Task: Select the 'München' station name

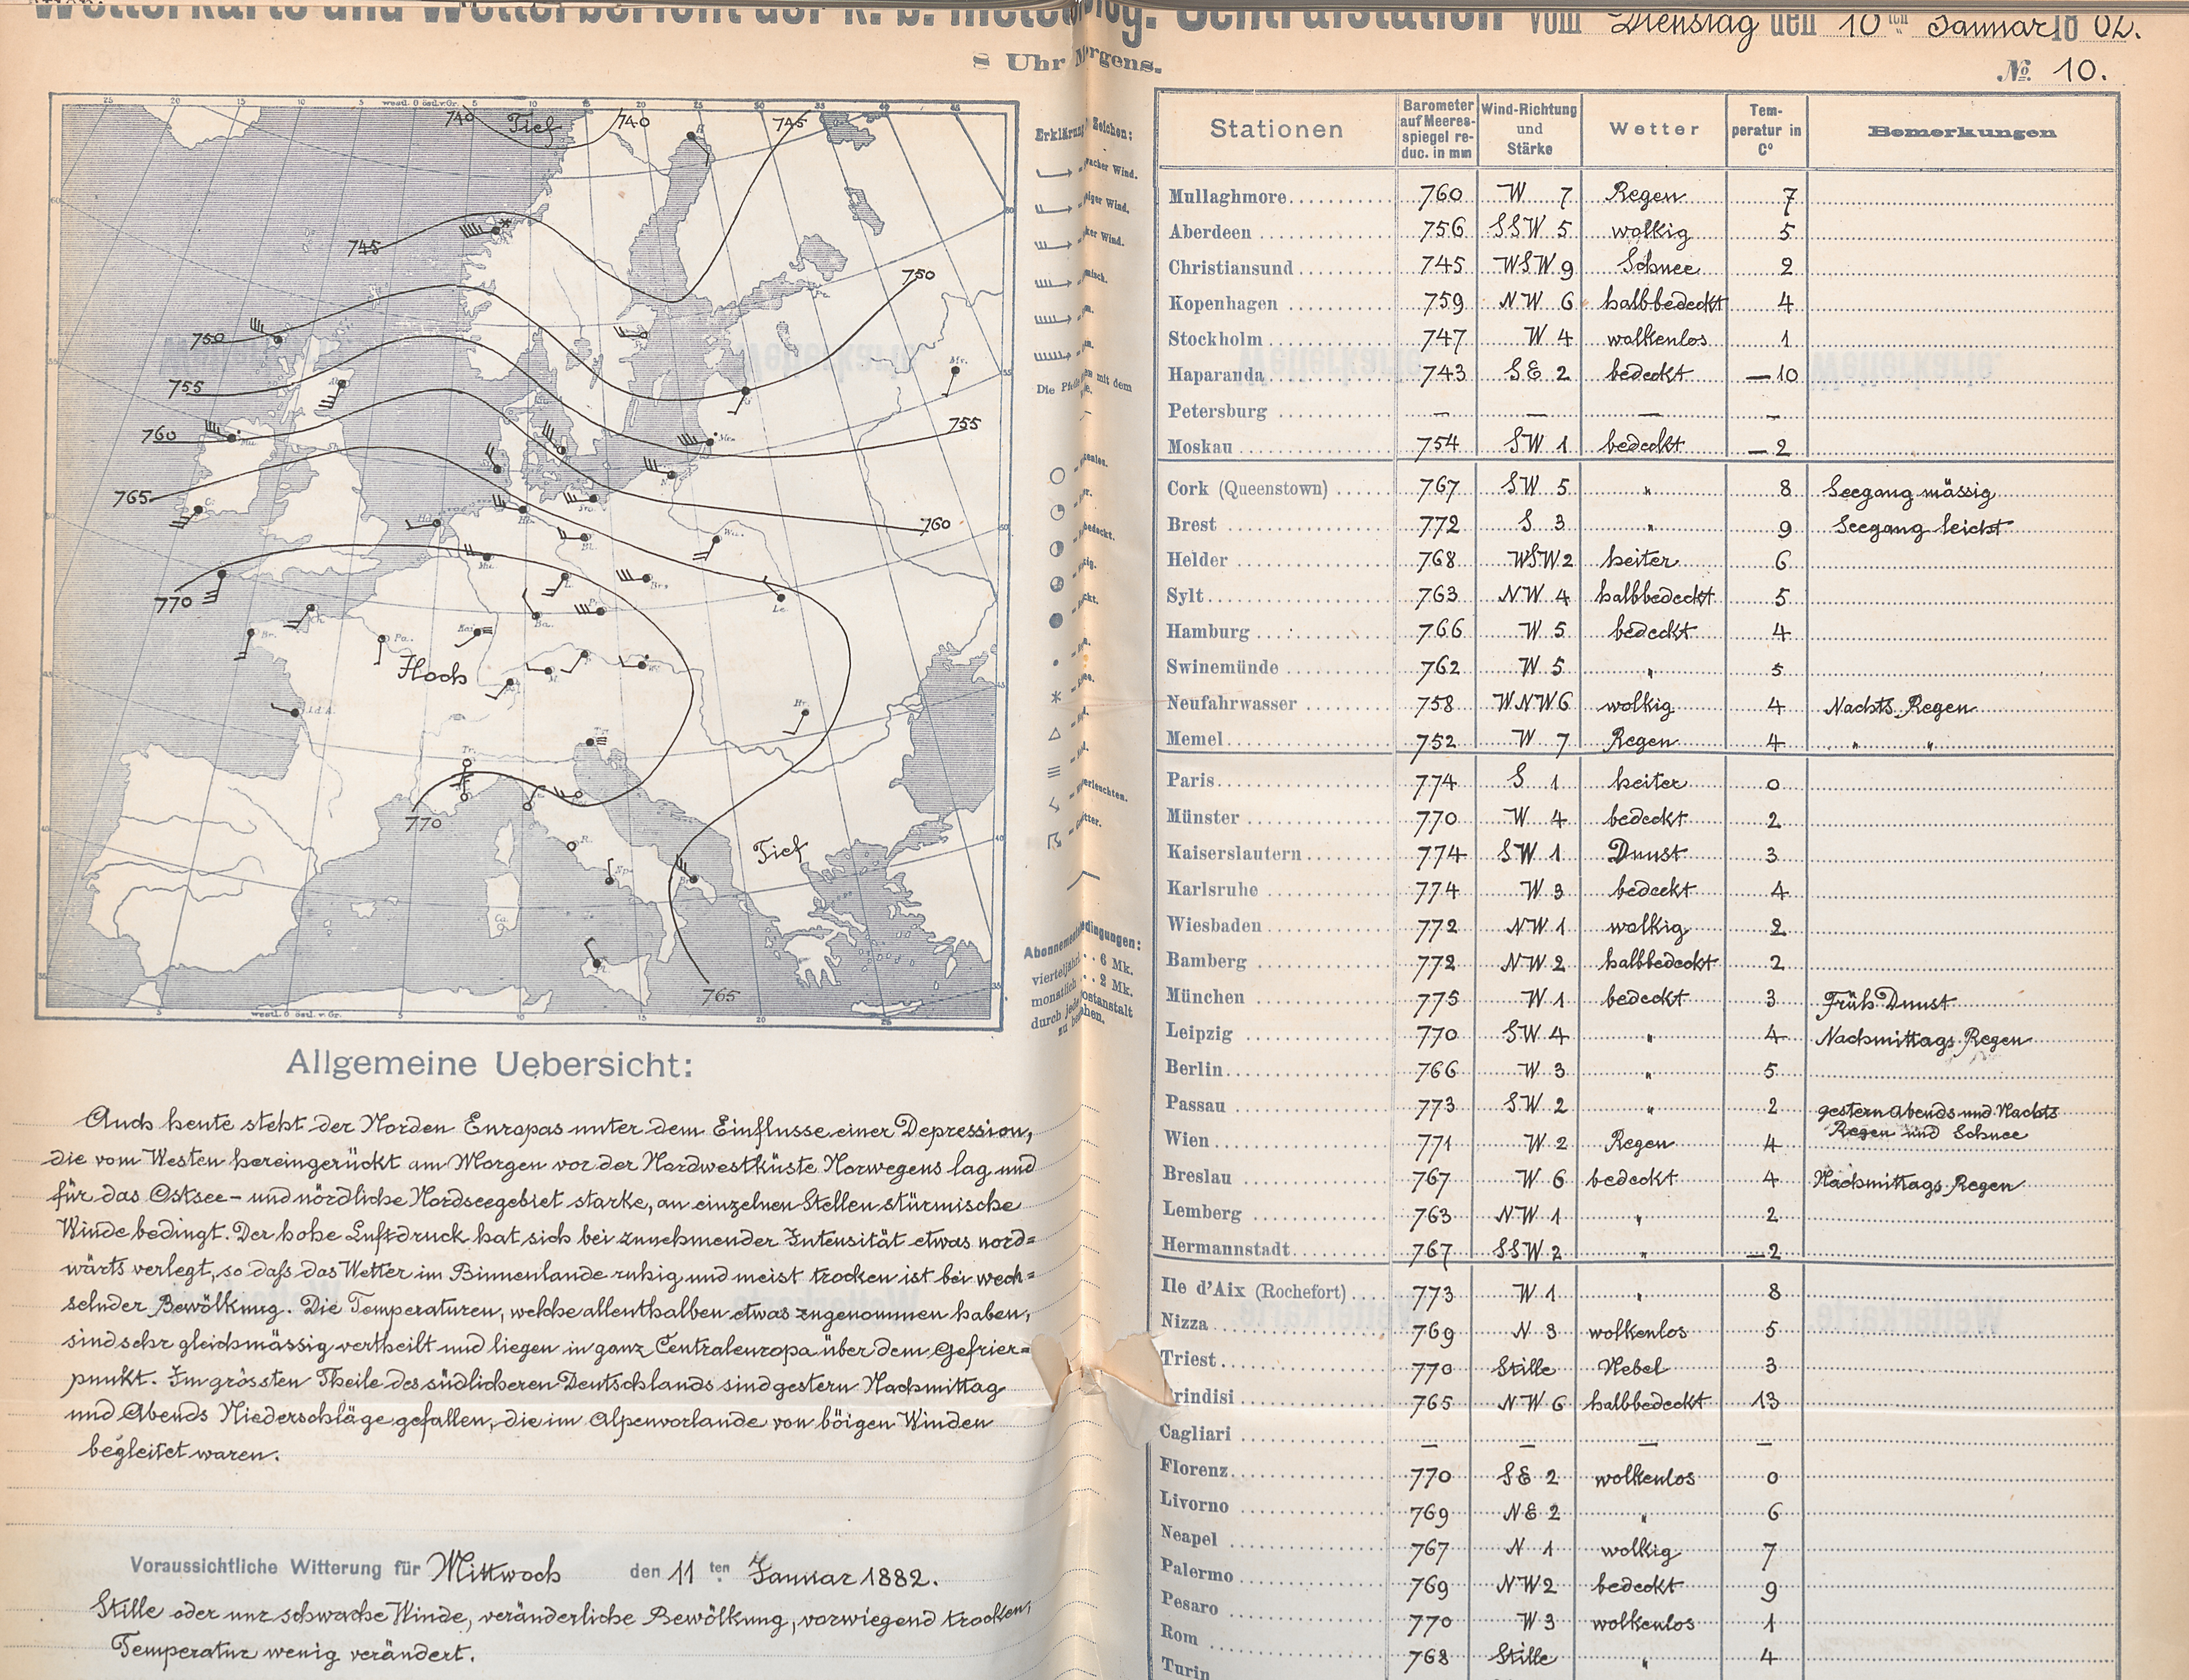Action: pyautogui.click(x=1205, y=997)
